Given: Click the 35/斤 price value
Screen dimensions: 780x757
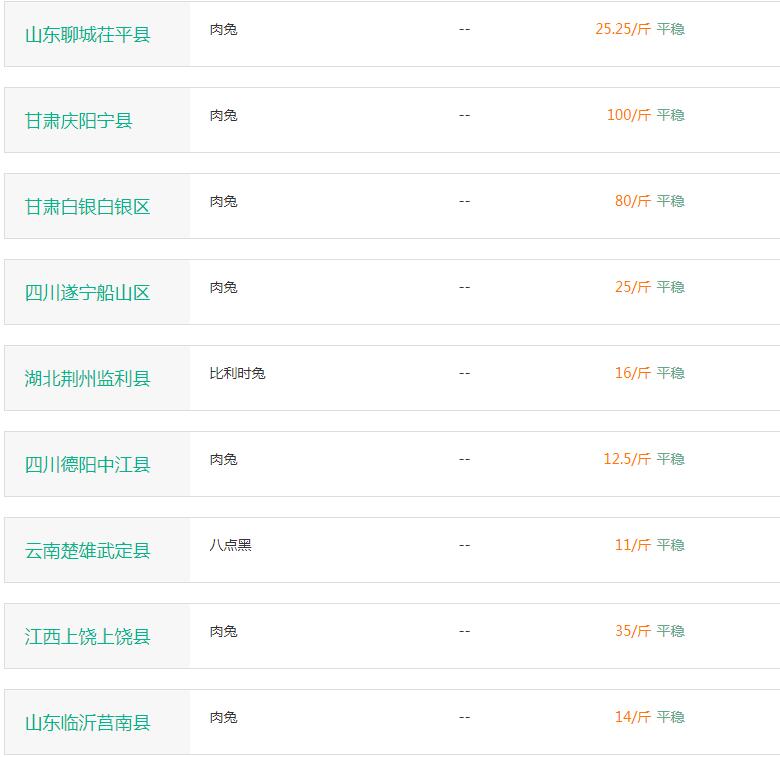Looking at the screenshot, I should pos(632,631).
